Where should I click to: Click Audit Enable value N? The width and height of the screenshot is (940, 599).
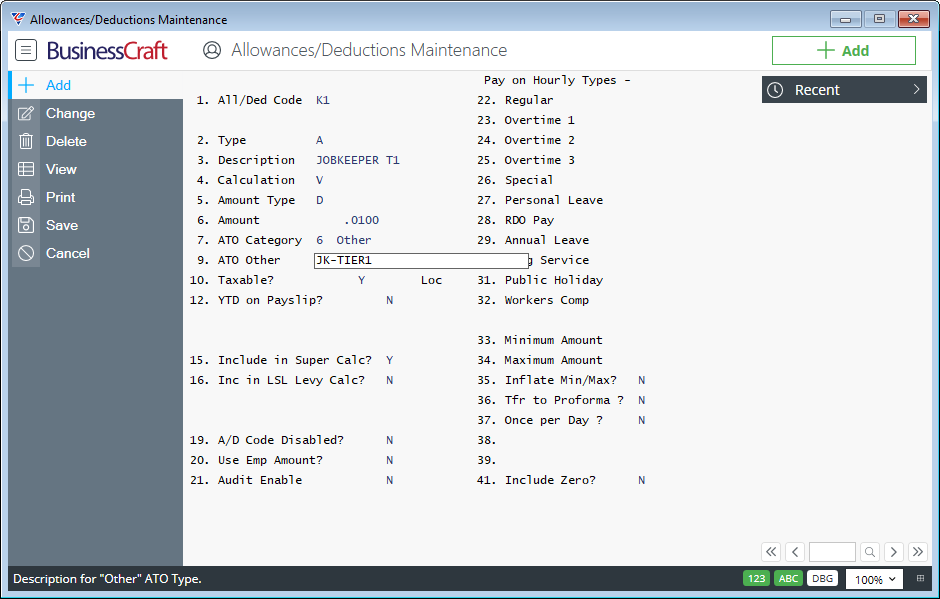click(390, 480)
